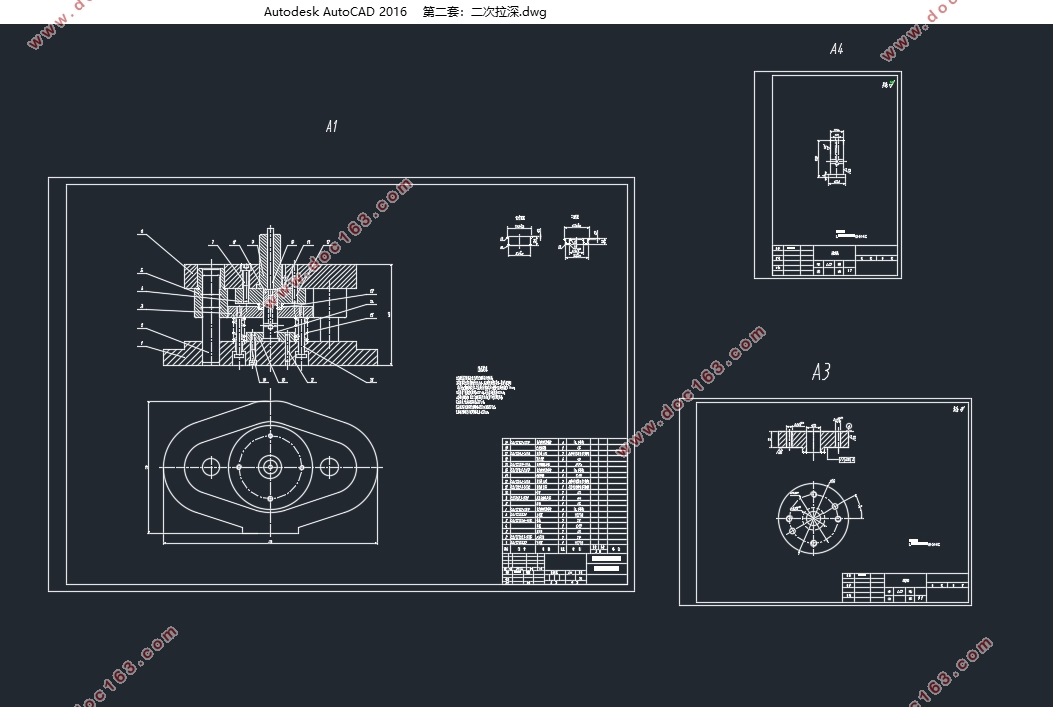Select the A3 sheet label
Viewport: 1053px width, 707px height.
click(821, 372)
